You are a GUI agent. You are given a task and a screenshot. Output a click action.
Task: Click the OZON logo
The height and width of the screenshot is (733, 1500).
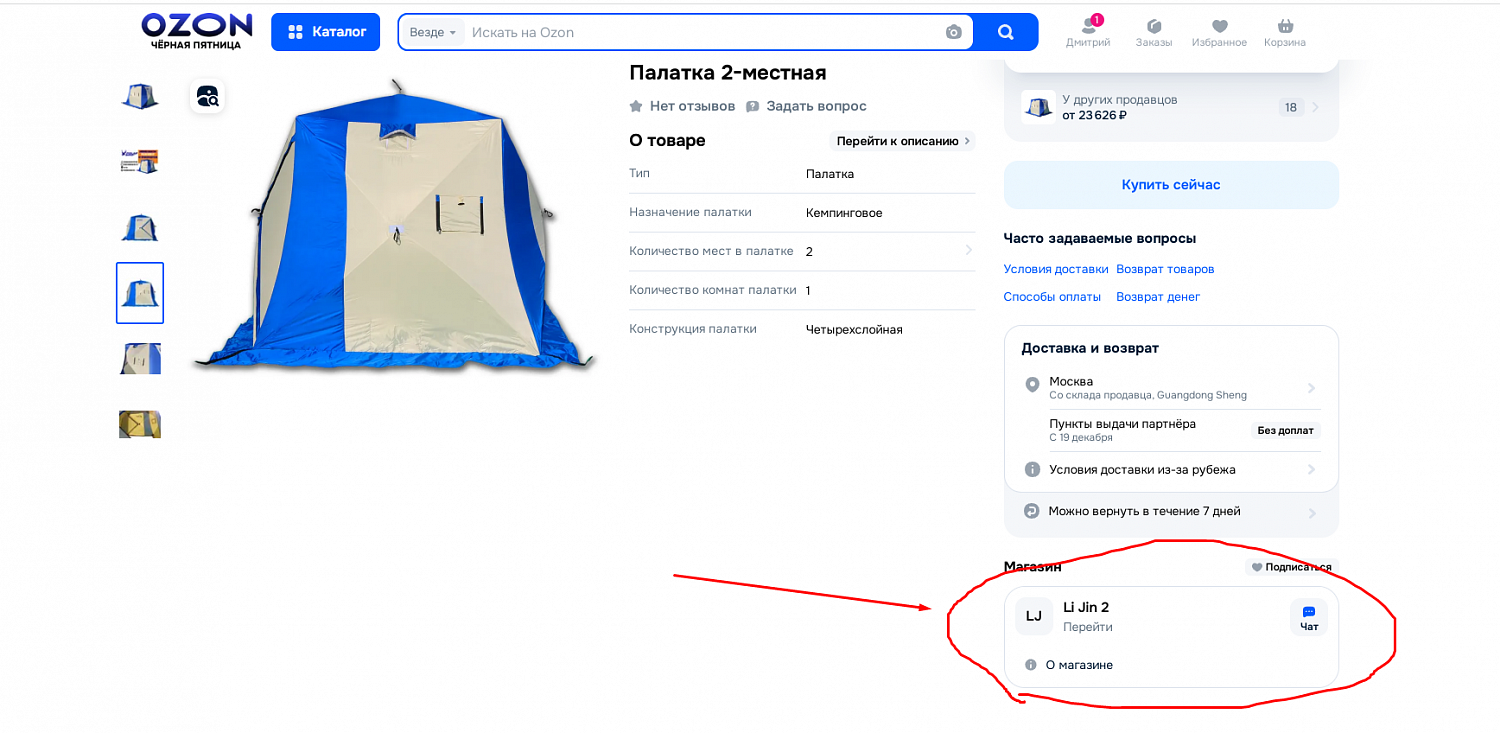click(196, 31)
